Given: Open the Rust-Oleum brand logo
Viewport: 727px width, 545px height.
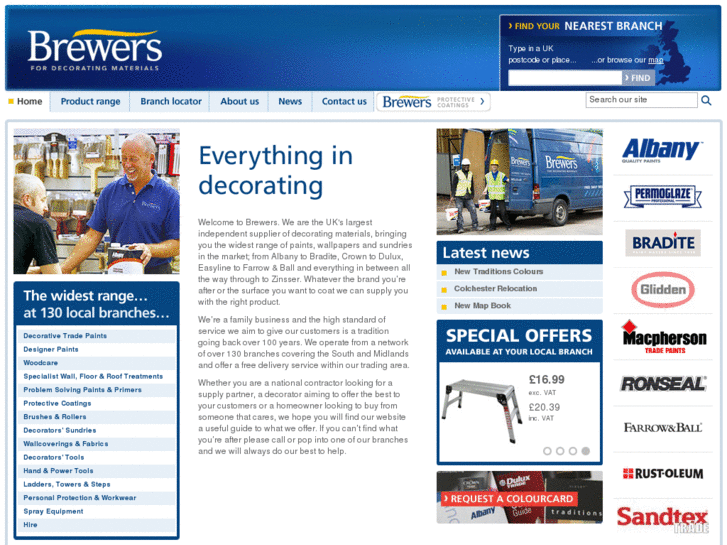Looking at the screenshot, I should (x=663, y=474).
